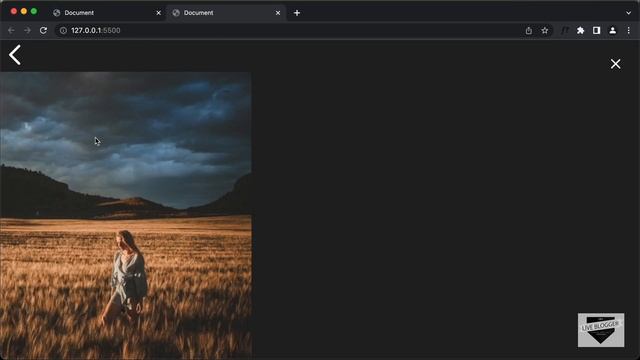Click the grayed-out extension icon
Screen dimensions: 640x360
[564, 31]
